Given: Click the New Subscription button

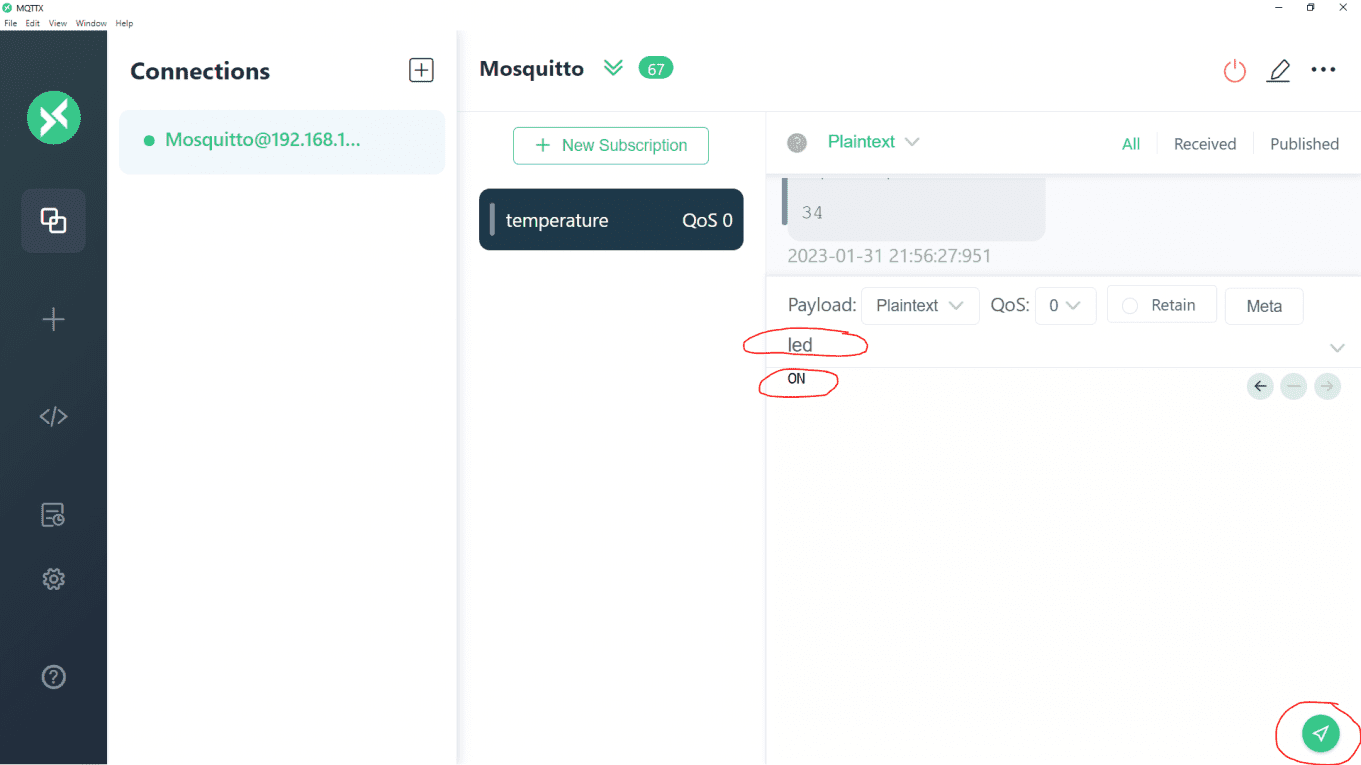Looking at the screenshot, I should (x=611, y=145).
